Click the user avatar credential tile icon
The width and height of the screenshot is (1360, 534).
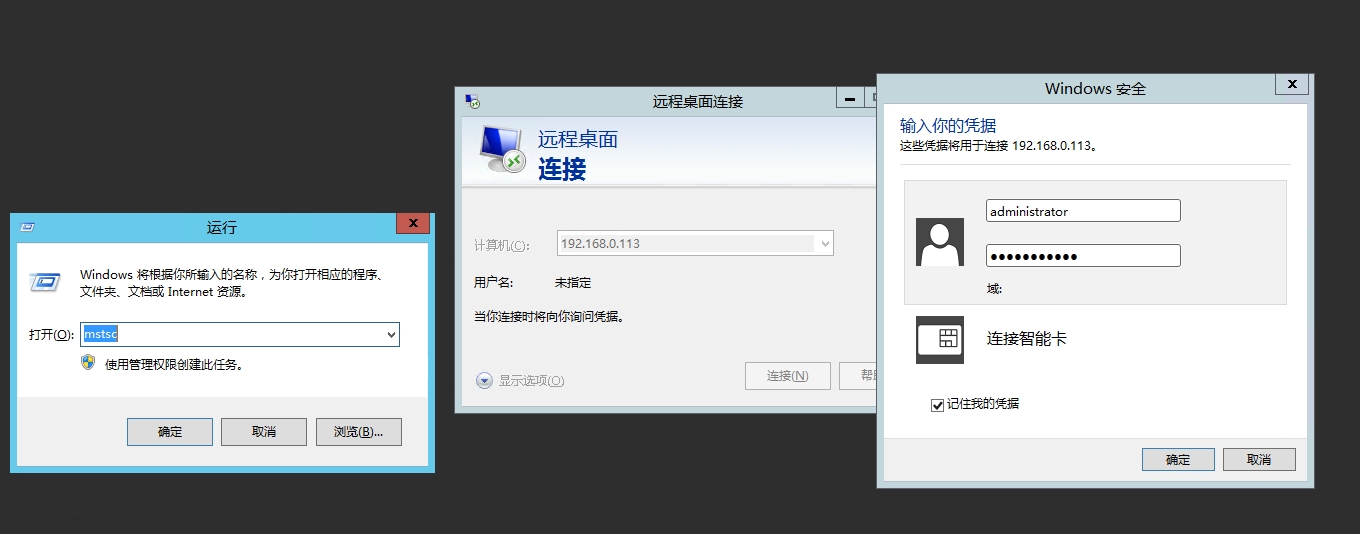940,242
